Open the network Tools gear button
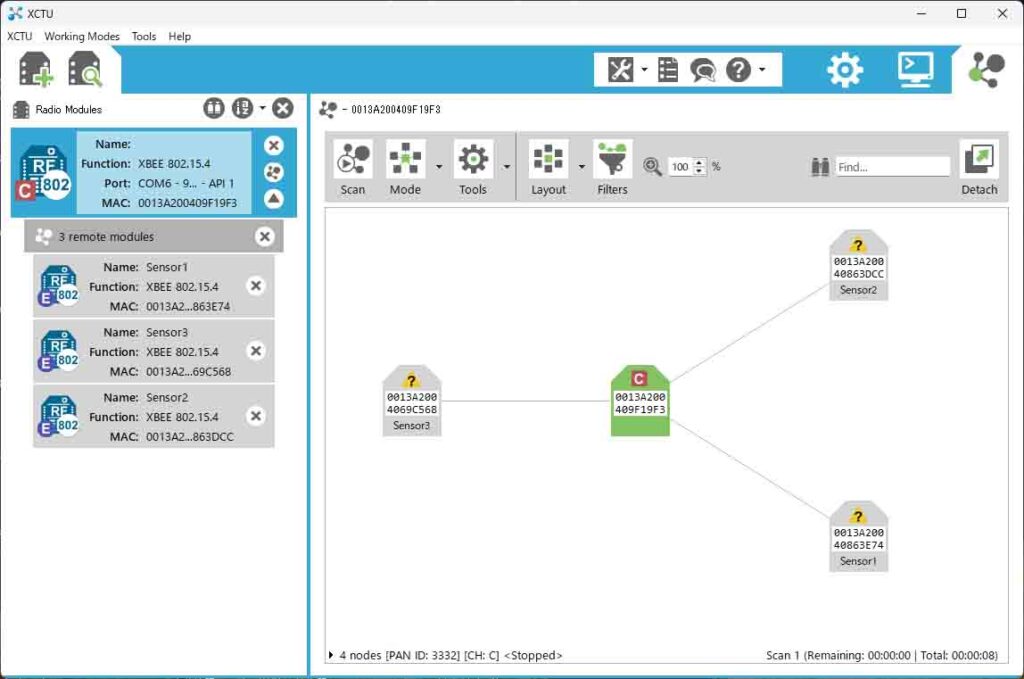The width and height of the screenshot is (1024, 679). point(473,167)
